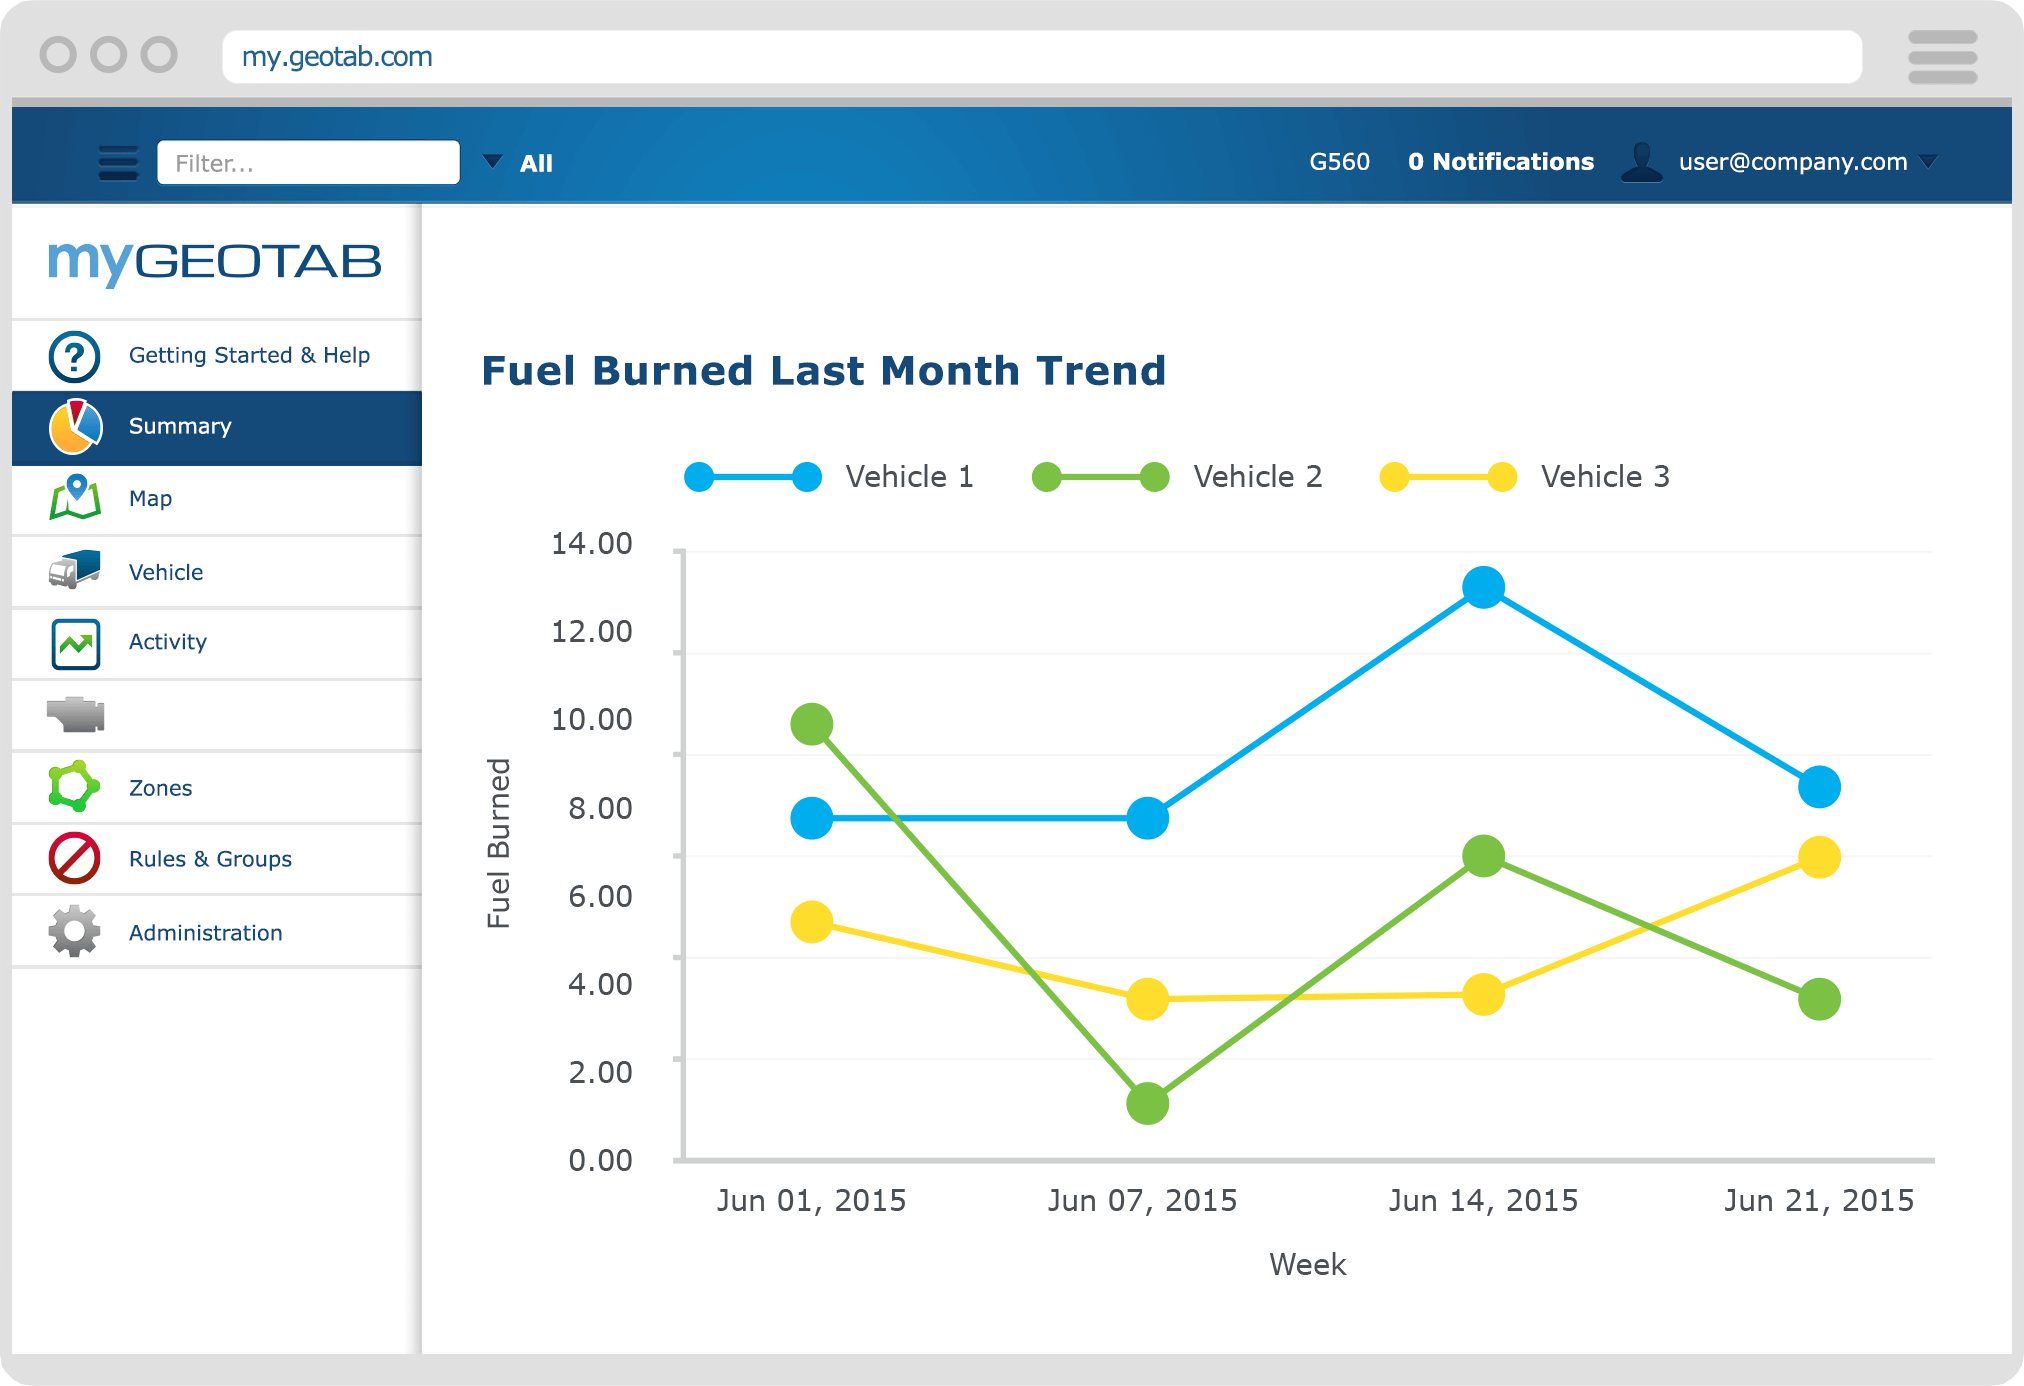2024x1386 pixels.
Task: Click the user profile avatar icon
Action: 1643,161
